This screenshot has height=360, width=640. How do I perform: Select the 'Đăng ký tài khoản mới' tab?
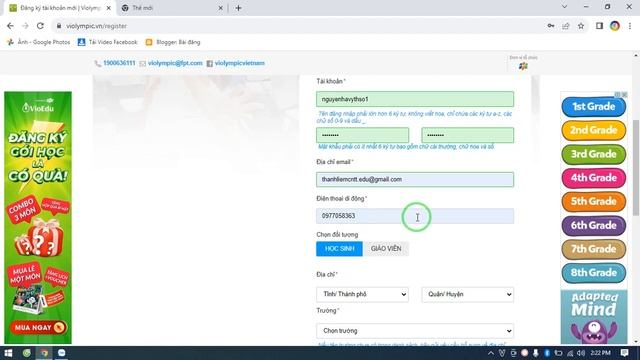tap(60, 8)
